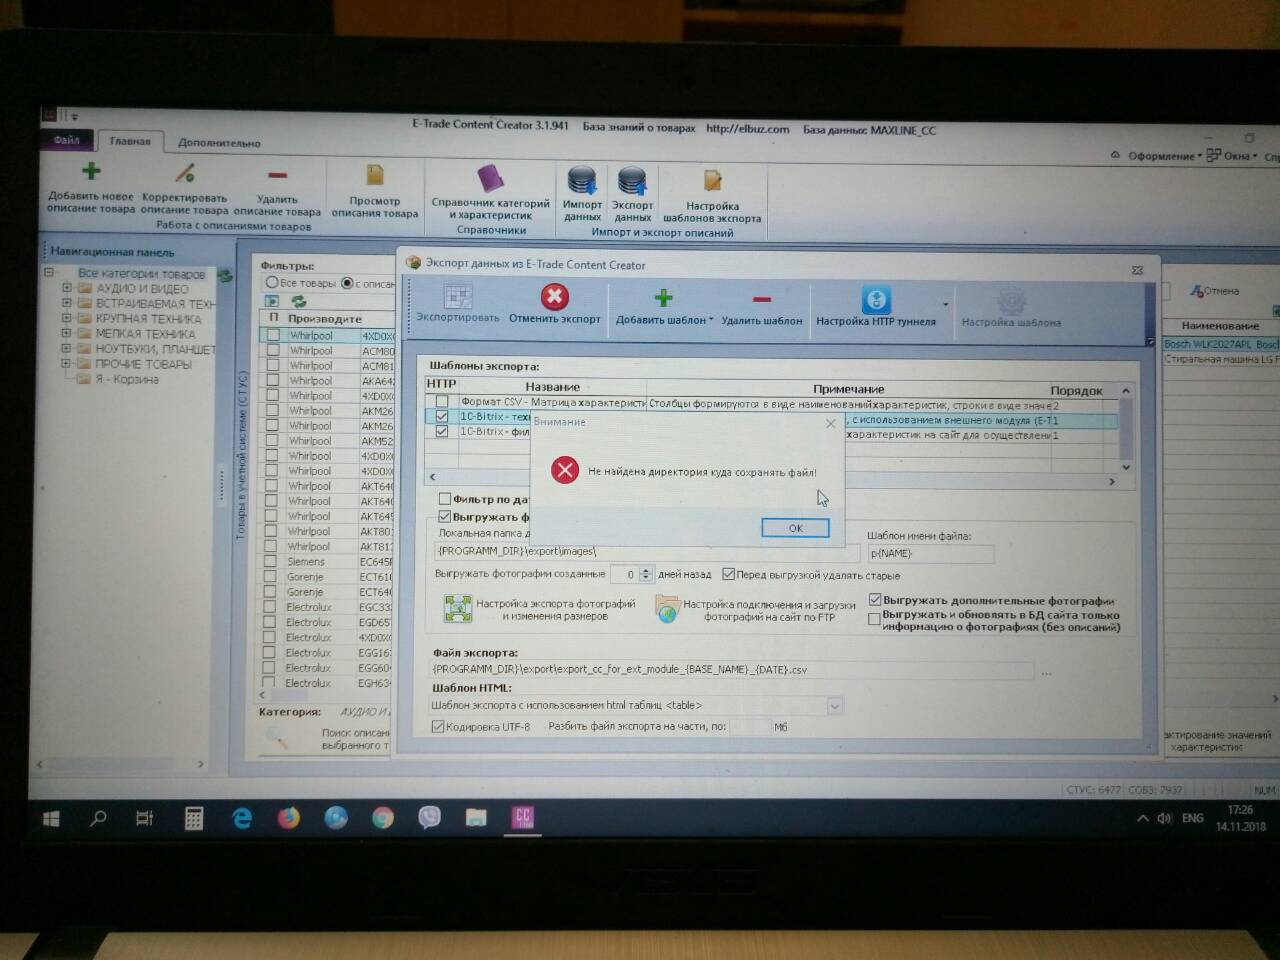Viewport: 1280px width, 960px height.
Task: Select the Все товары radio button
Action: tap(271, 283)
